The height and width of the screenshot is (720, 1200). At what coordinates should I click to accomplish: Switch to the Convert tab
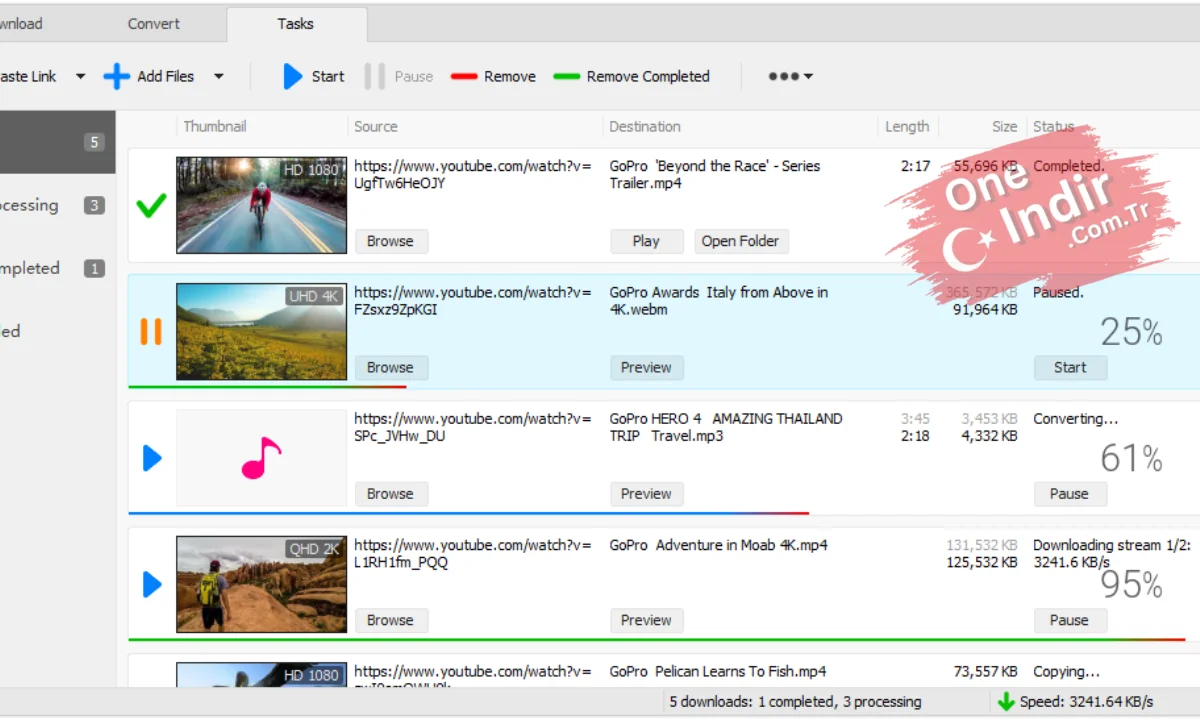[154, 23]
